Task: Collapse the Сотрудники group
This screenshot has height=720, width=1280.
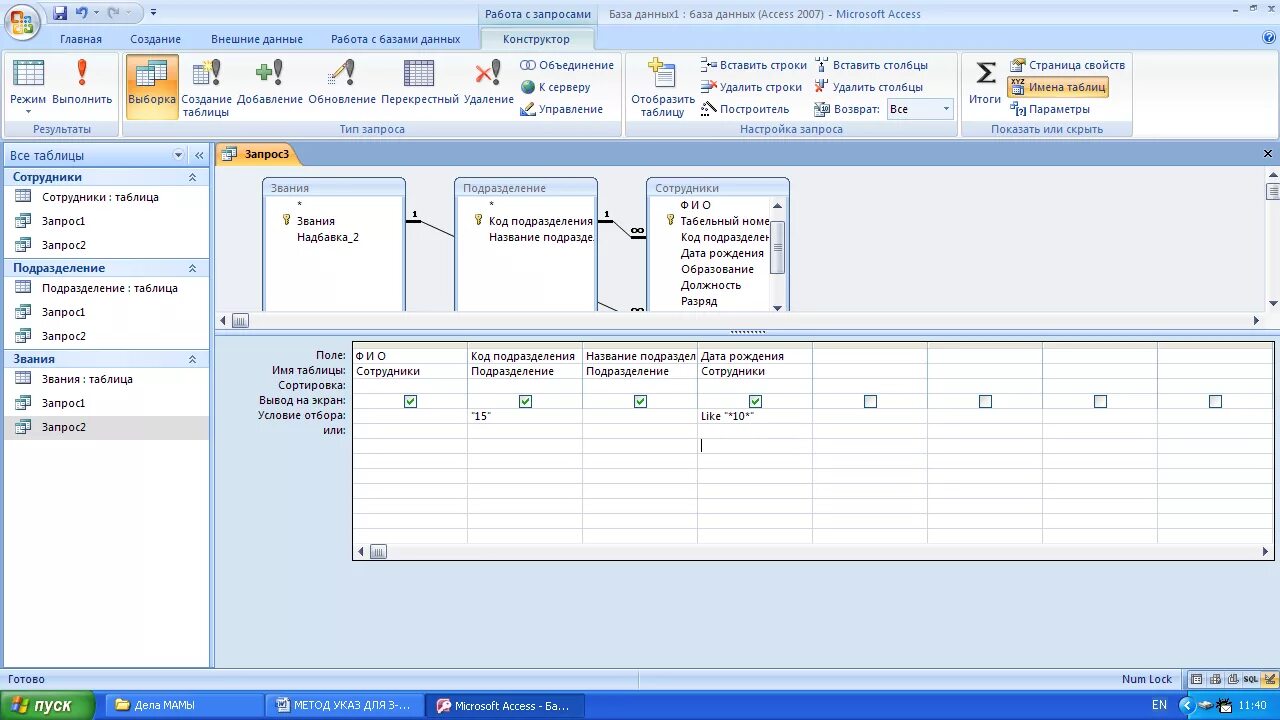Action: pos(192,177)
